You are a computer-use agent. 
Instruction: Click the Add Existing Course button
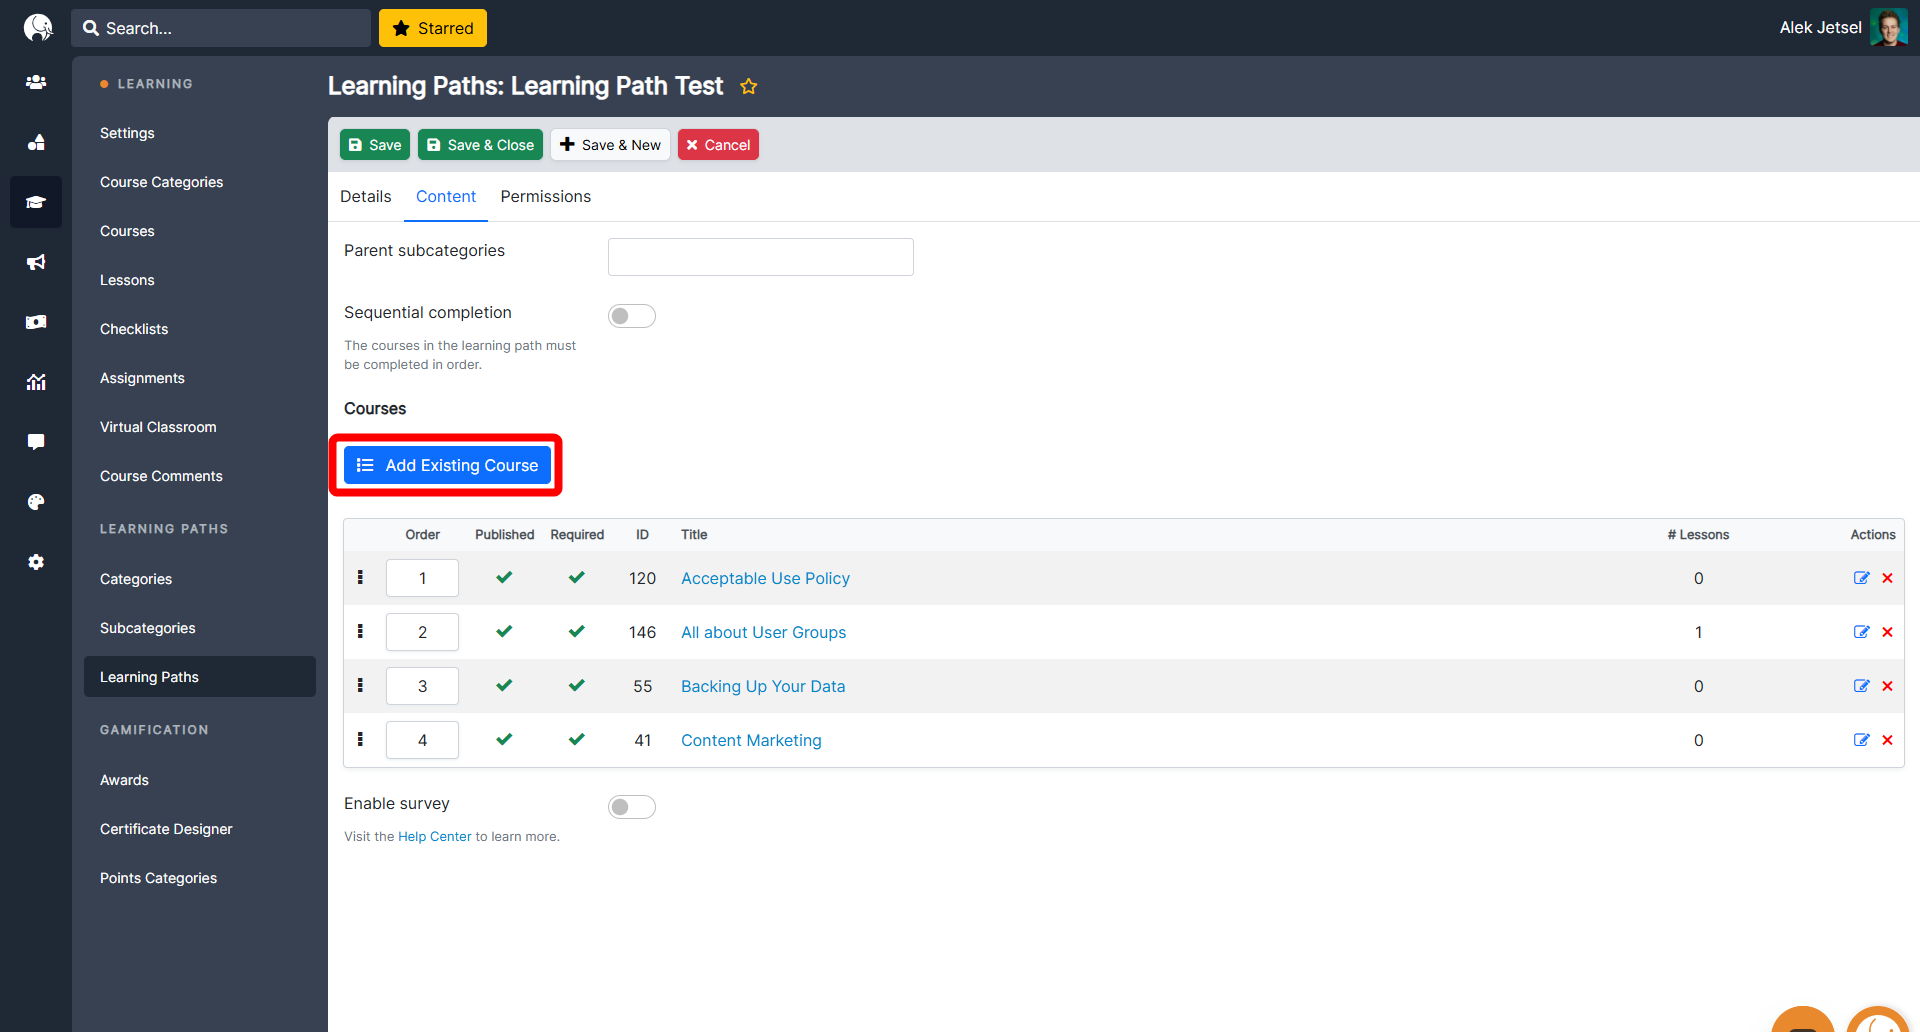coord(447,465)
